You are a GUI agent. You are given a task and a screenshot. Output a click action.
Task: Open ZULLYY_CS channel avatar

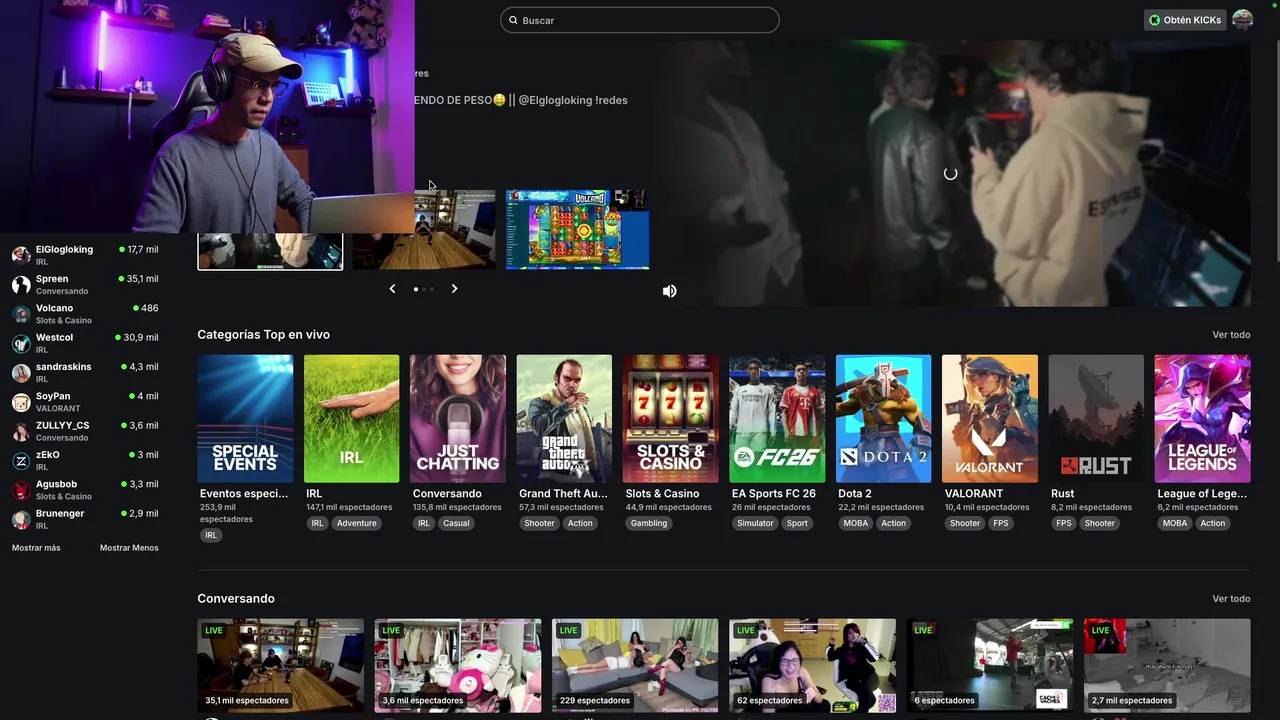coord(21,431)
